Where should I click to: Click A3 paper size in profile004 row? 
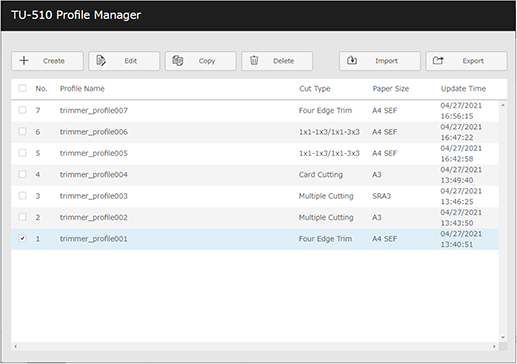point(377,174)
